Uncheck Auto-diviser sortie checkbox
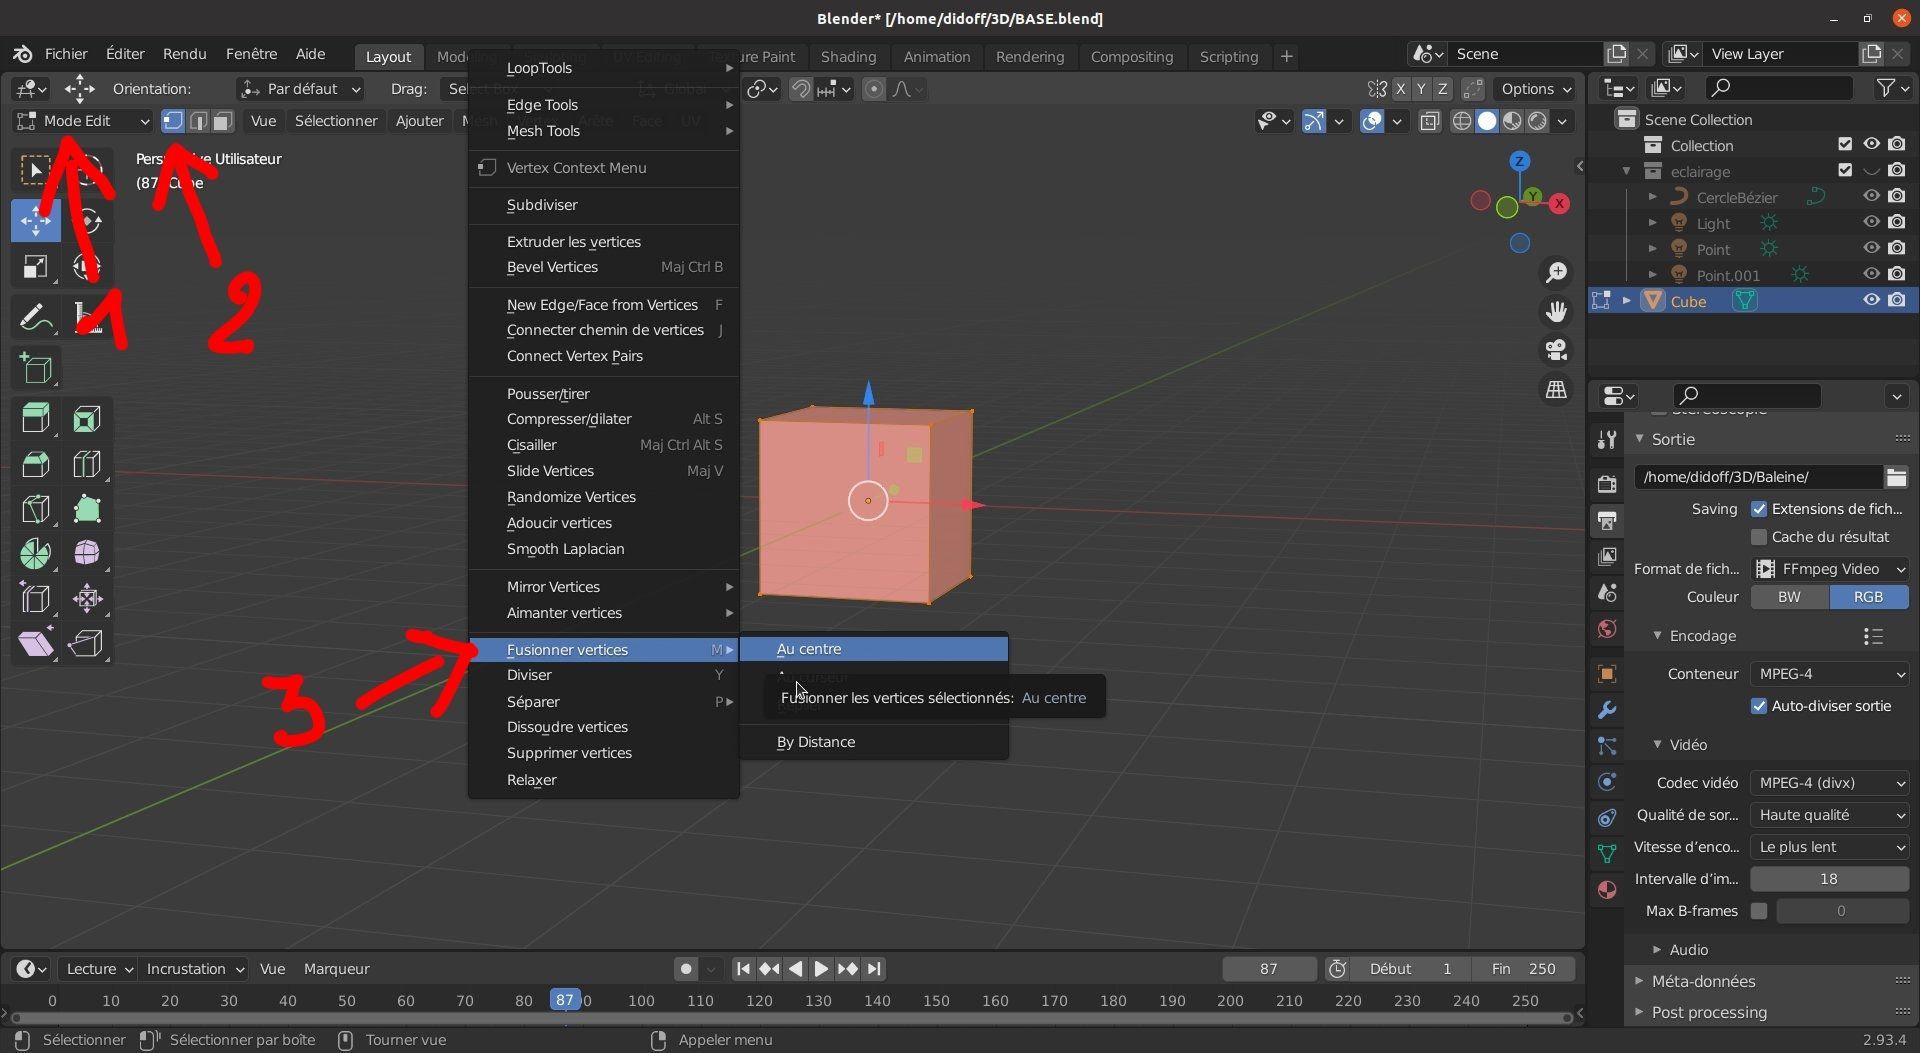Screen dimensions: 1920x1053 click(1759, 706)
